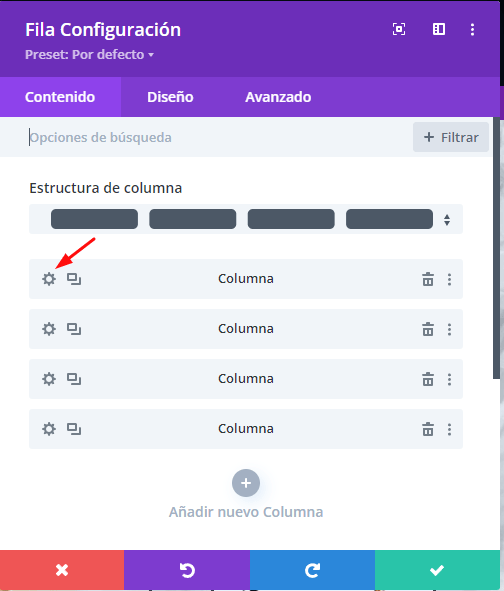This screenshot has height=591, width=504.
Task: Delete the first Columna row
Action: 428,279
